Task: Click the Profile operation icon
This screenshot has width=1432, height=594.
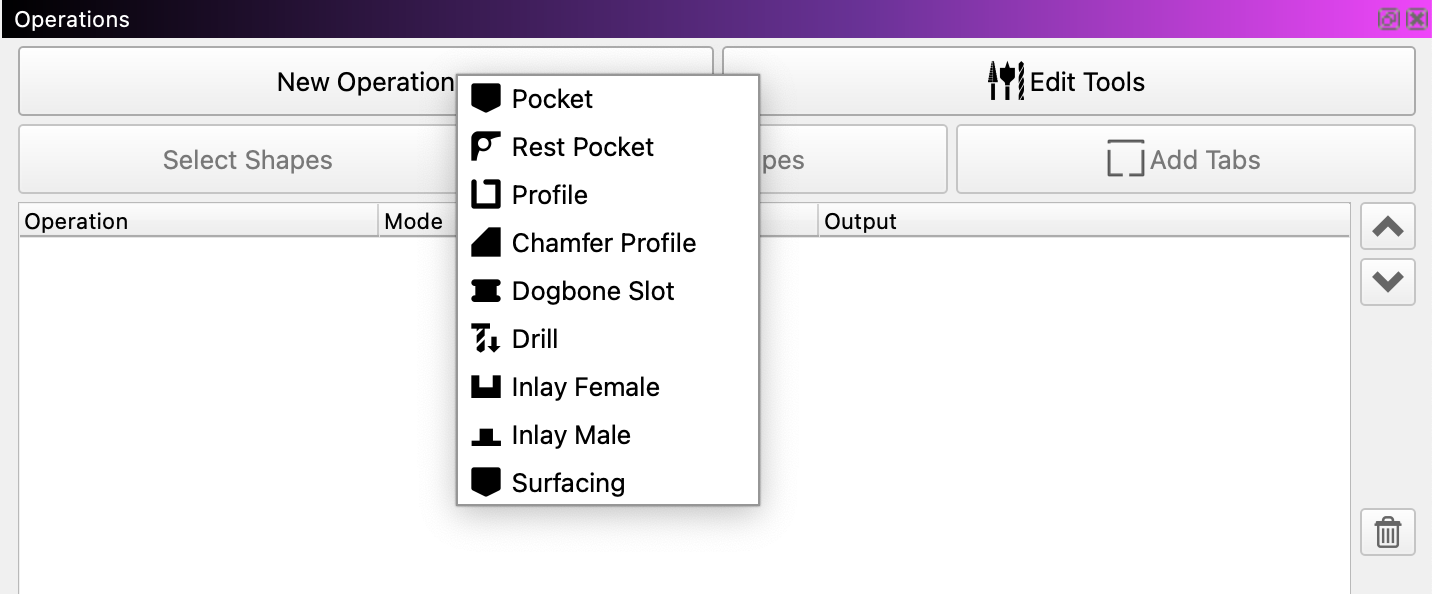Action: point(486,195)
